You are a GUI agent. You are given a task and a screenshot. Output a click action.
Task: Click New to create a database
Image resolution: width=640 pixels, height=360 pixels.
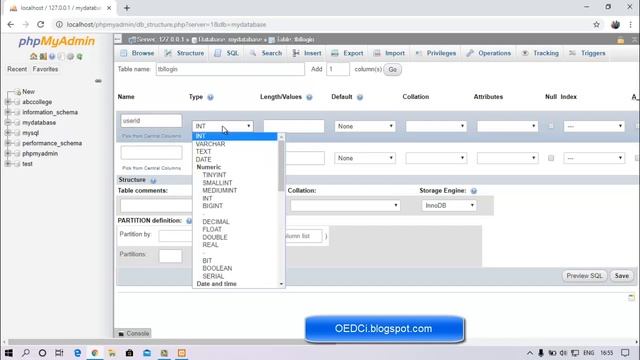coord(28,91)
